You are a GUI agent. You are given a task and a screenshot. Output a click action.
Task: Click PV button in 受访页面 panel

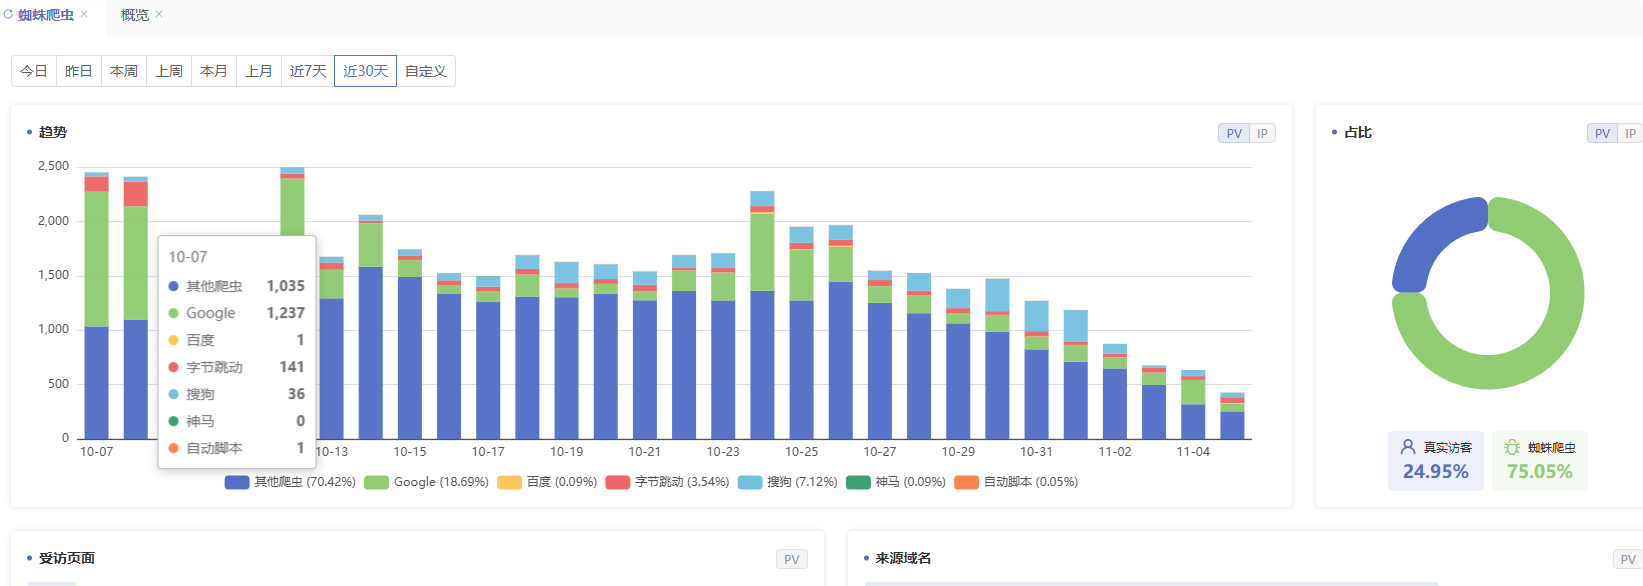pyautogui.click(x=791, y=559)
